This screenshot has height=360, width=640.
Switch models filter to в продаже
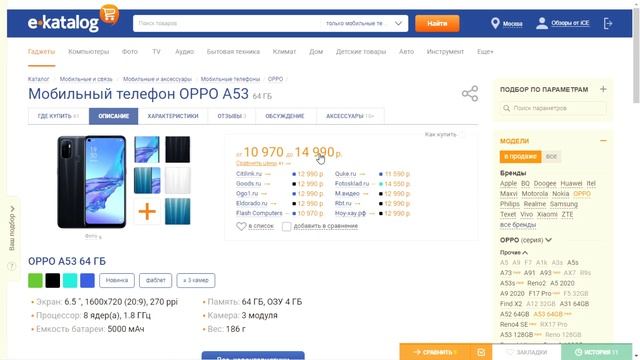[520, 156]
